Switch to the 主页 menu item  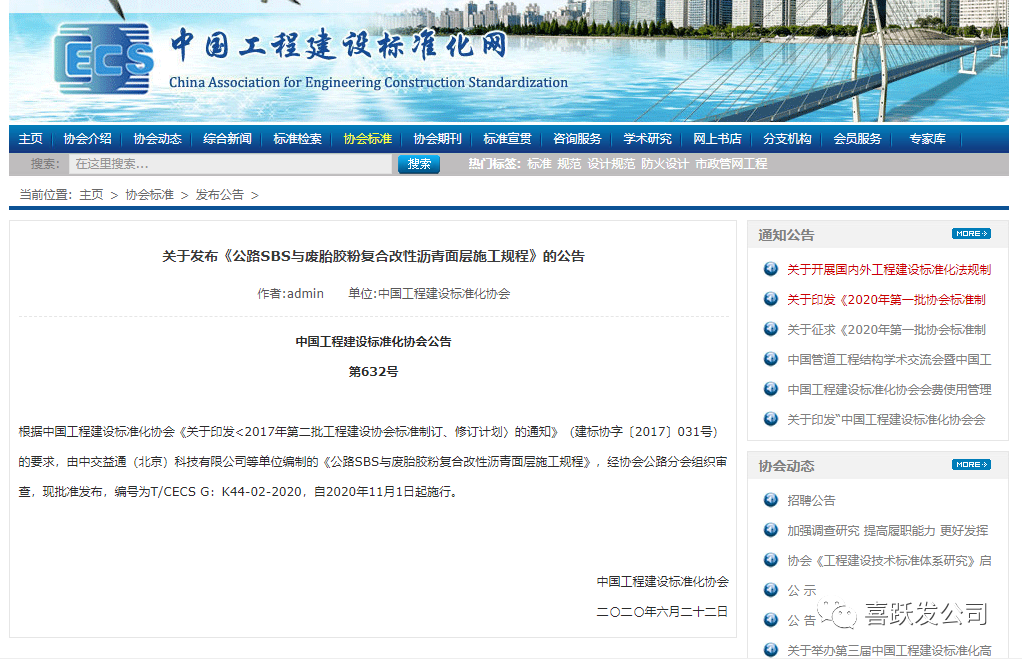29,139
